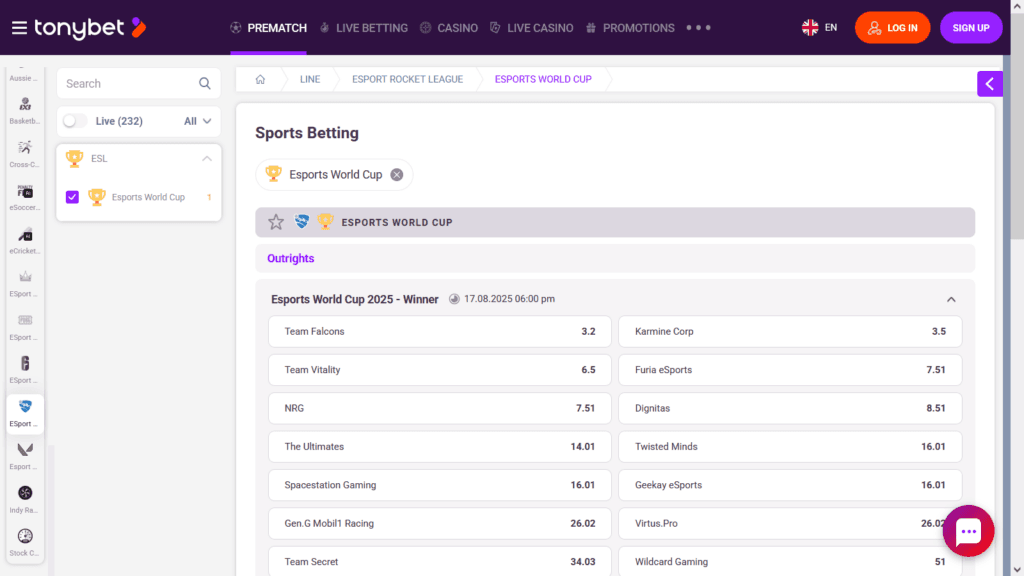Click the home icon in breadcrumb

262,79
